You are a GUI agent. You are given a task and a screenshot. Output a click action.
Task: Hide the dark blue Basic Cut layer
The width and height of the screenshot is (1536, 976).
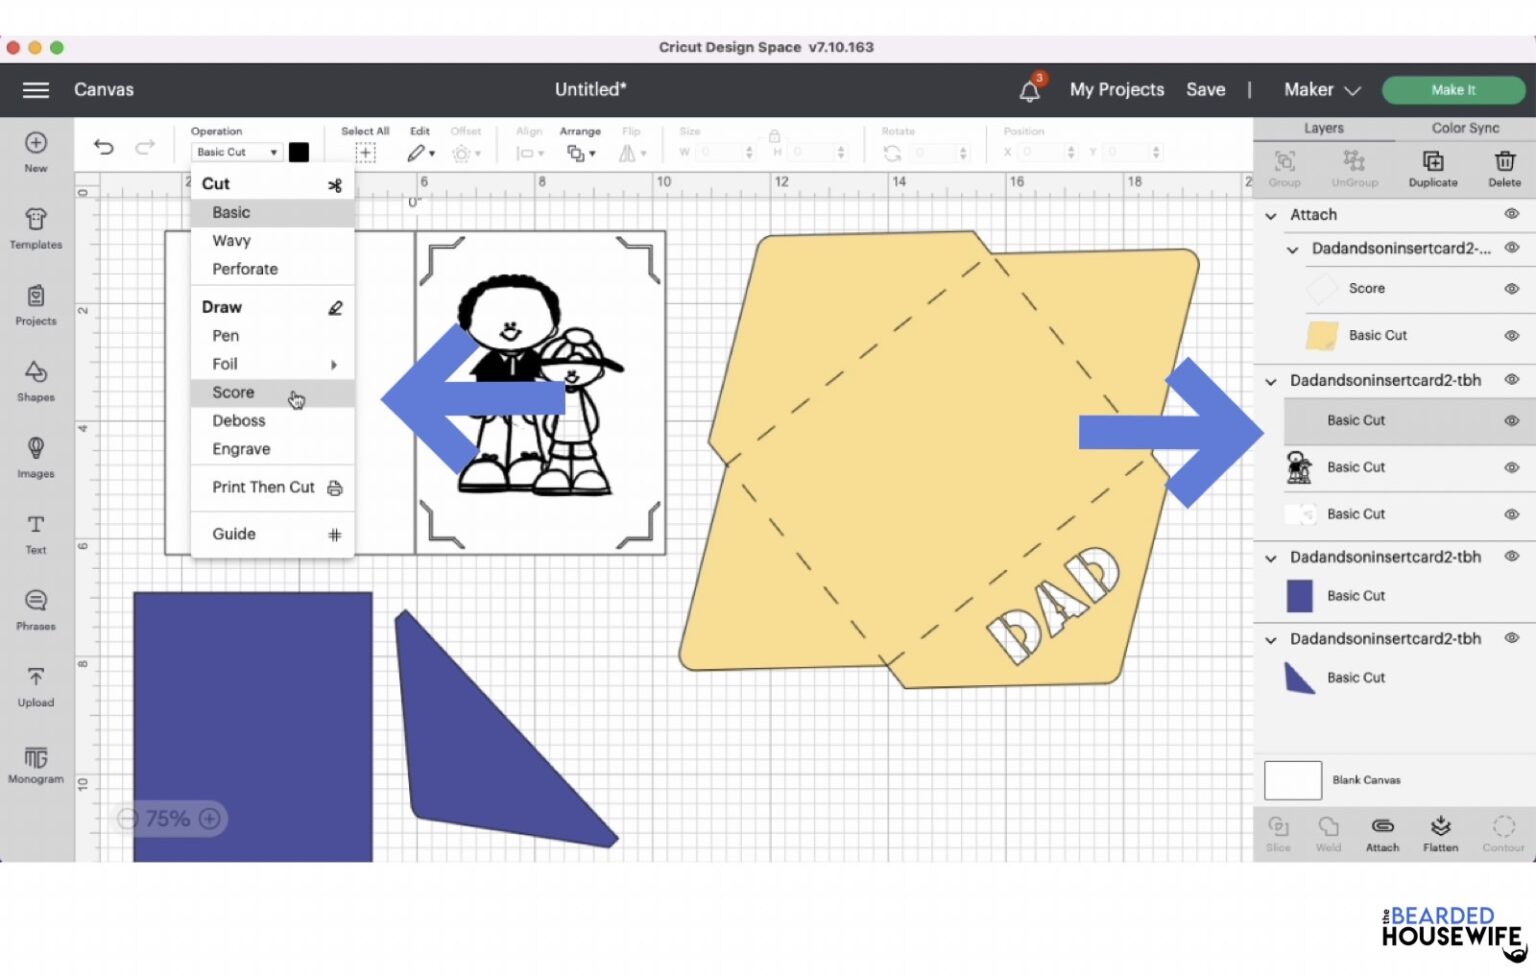pos(1510,595)
